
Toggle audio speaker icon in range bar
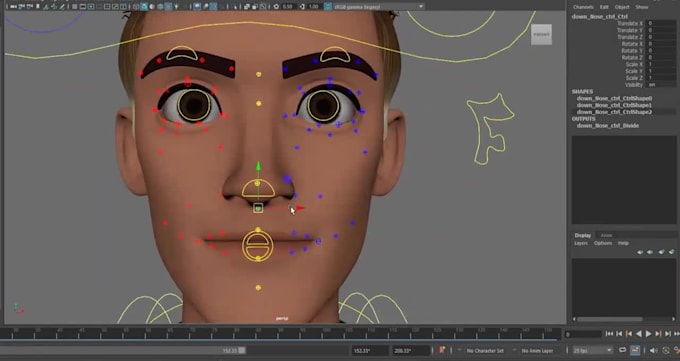[654, 350]
